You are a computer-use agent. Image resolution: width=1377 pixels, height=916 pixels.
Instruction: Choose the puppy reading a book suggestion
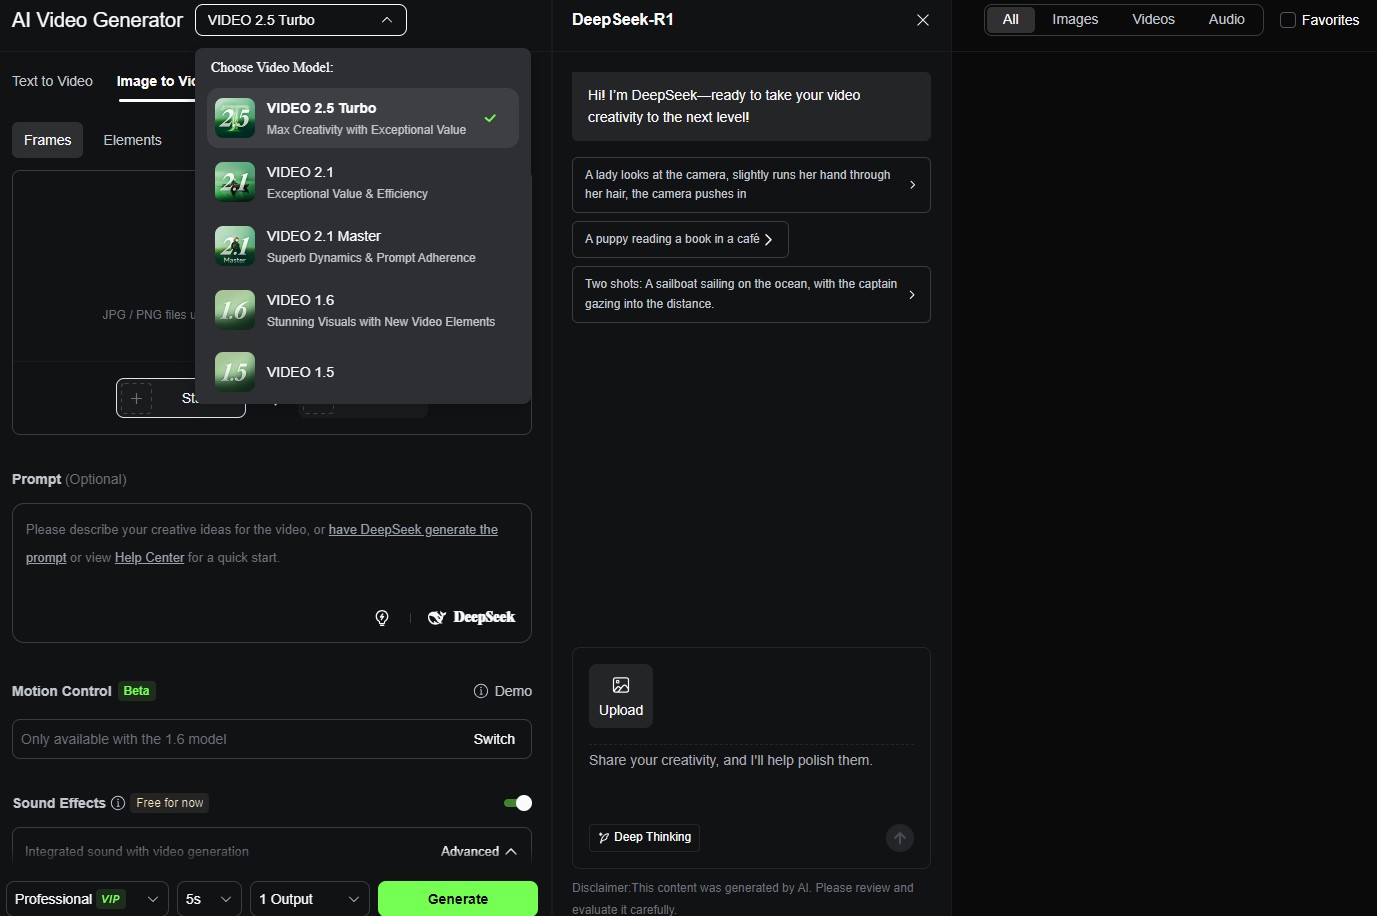click(x=679, y=239)
